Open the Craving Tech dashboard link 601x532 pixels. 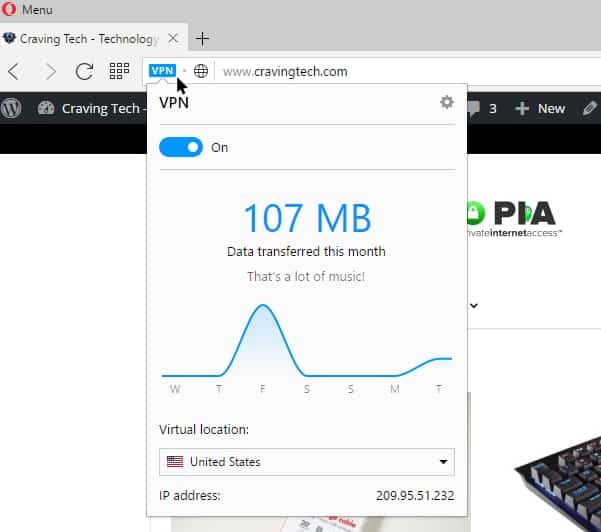(x=92, y=108)
